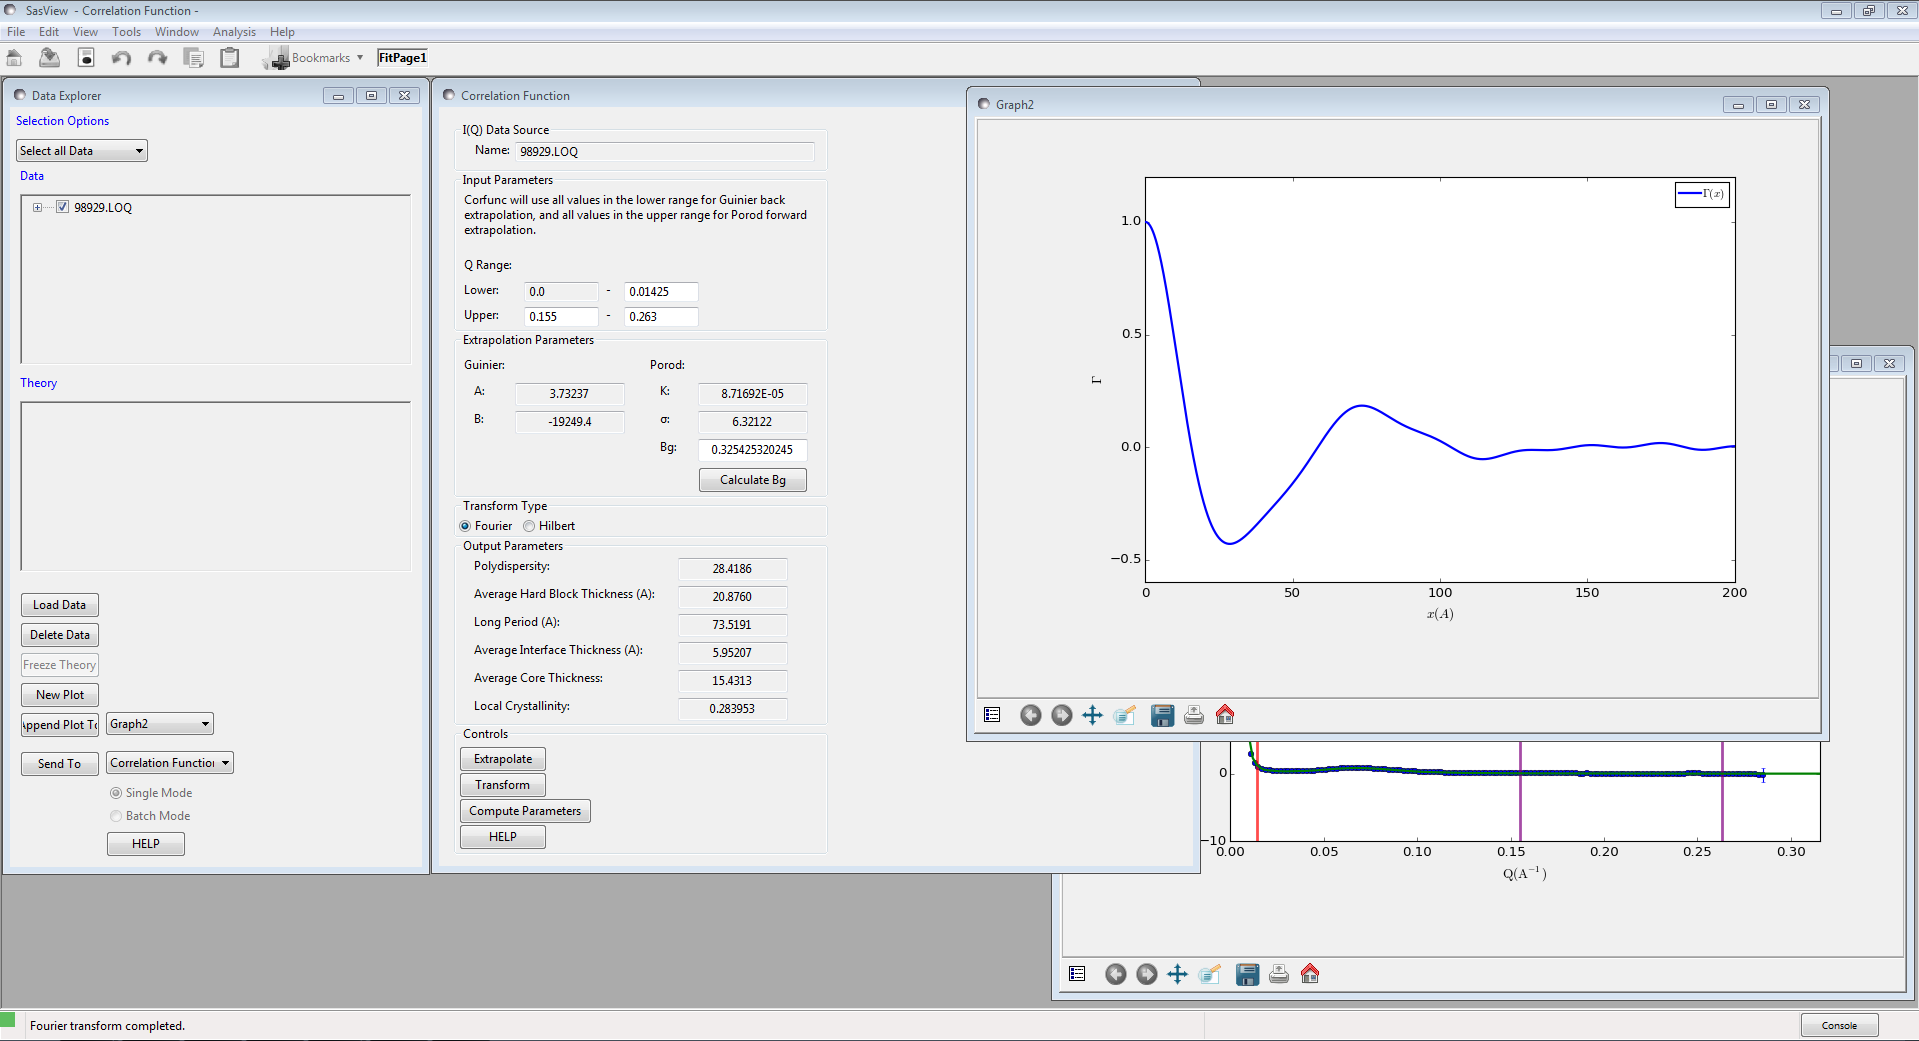Click the Compute Parameters button

525,811
